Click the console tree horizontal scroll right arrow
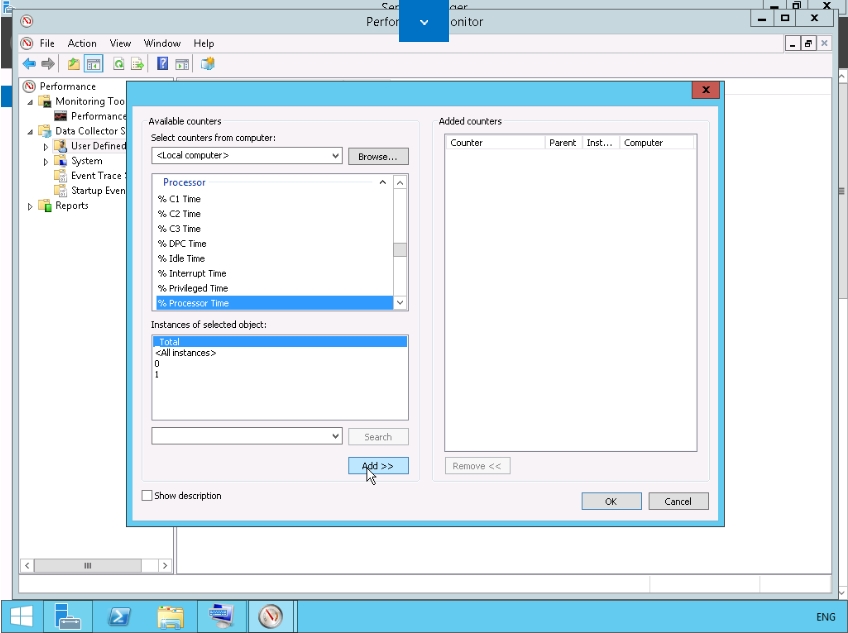Image resolution: width=848 pixels, height=633 pixels. (x=165, y=565)
